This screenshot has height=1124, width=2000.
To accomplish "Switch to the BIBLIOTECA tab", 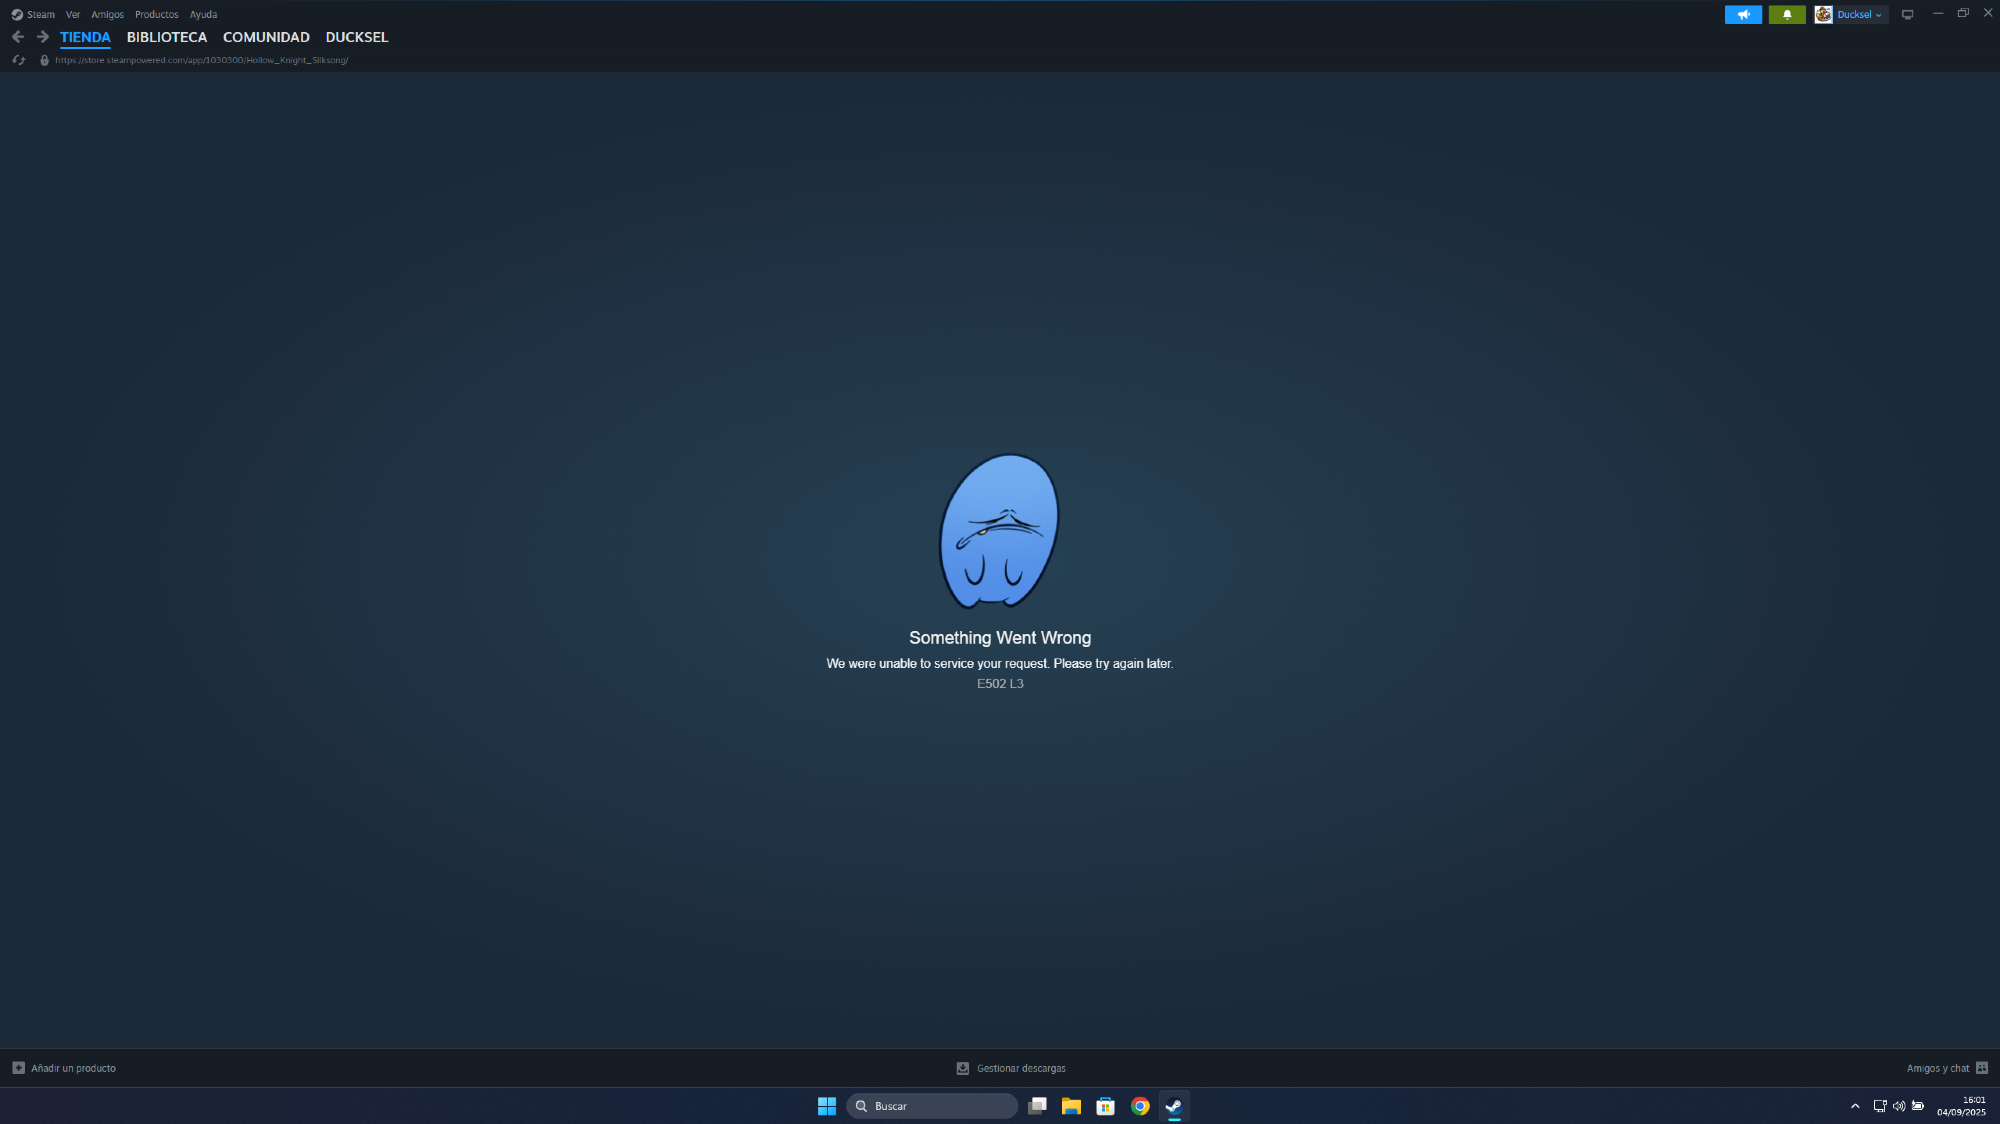I will tap(167, 37).
